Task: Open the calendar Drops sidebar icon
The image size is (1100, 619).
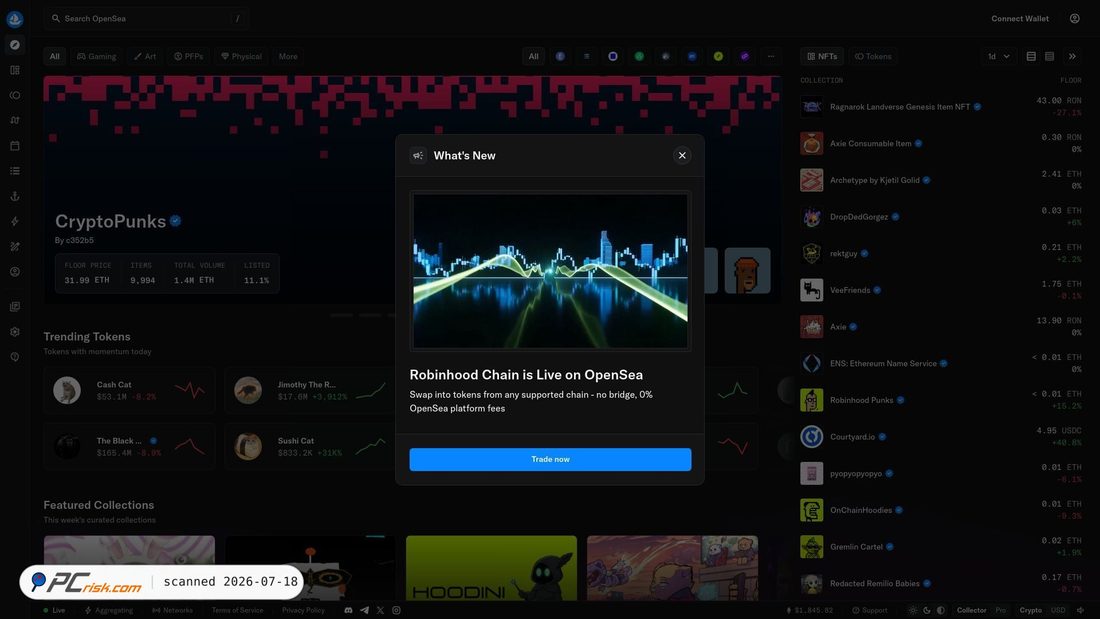Action: (x=15, y=146)
